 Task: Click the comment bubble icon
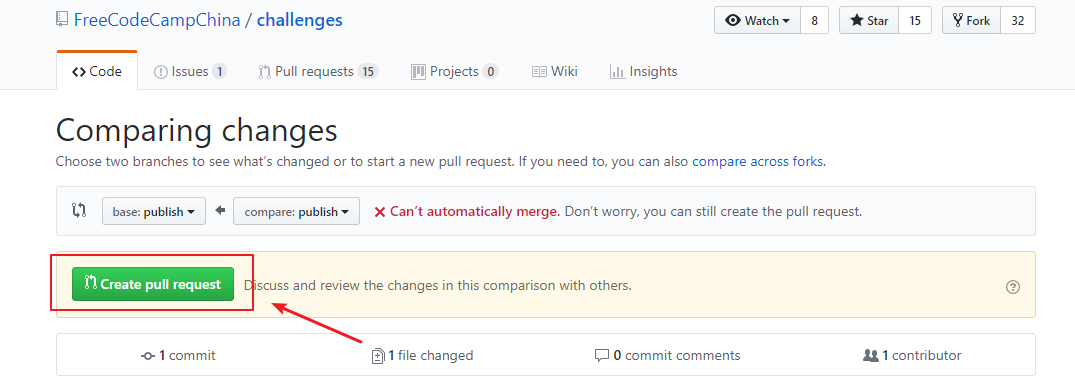[602, 356]
